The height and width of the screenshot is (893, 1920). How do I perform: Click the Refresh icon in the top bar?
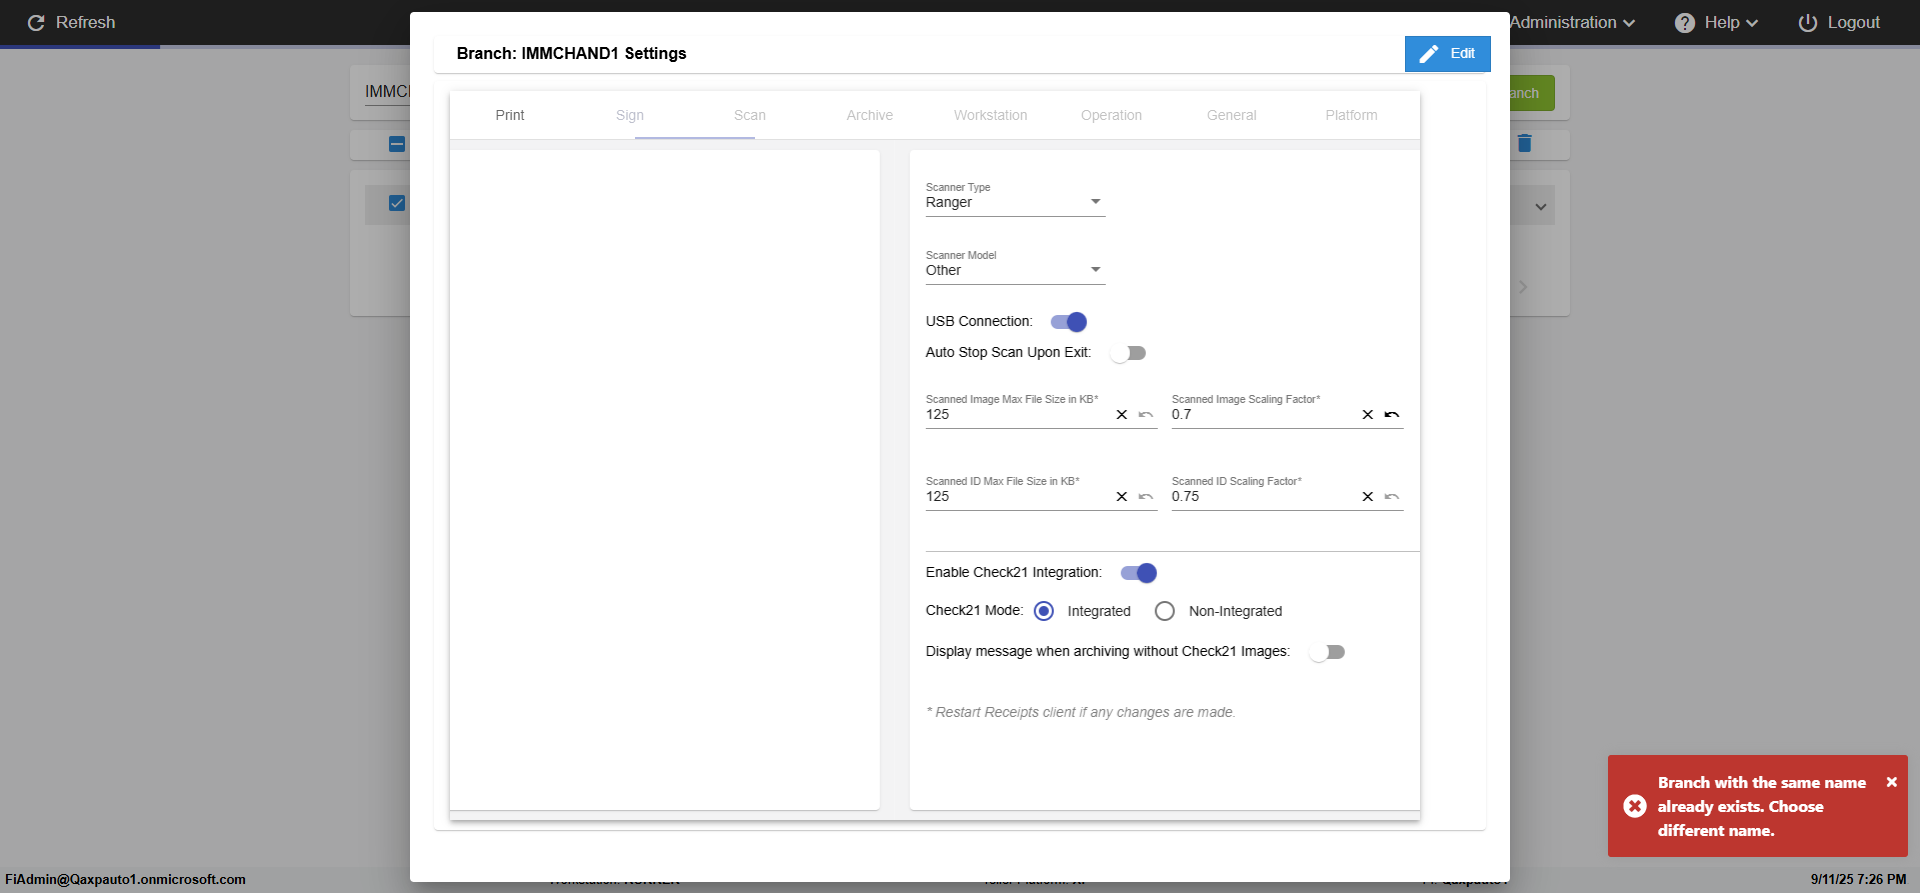tap(36, 23)
